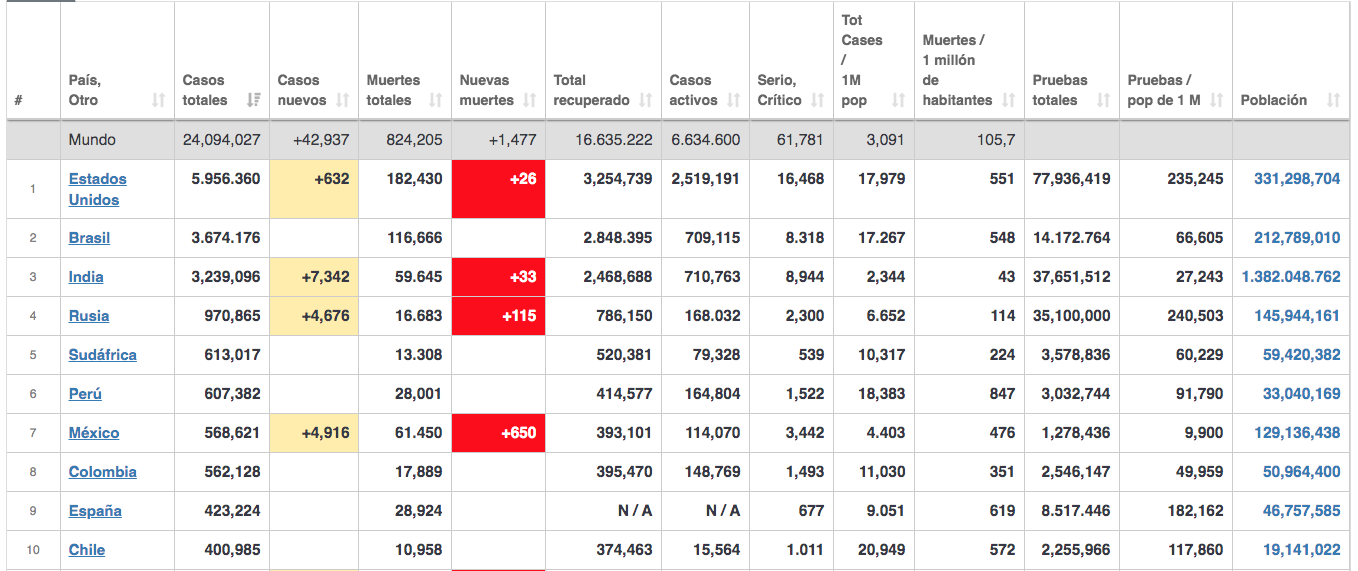1358x571 pixels.
Task: Open population link 212,789,010
Action: point(1297,238)
